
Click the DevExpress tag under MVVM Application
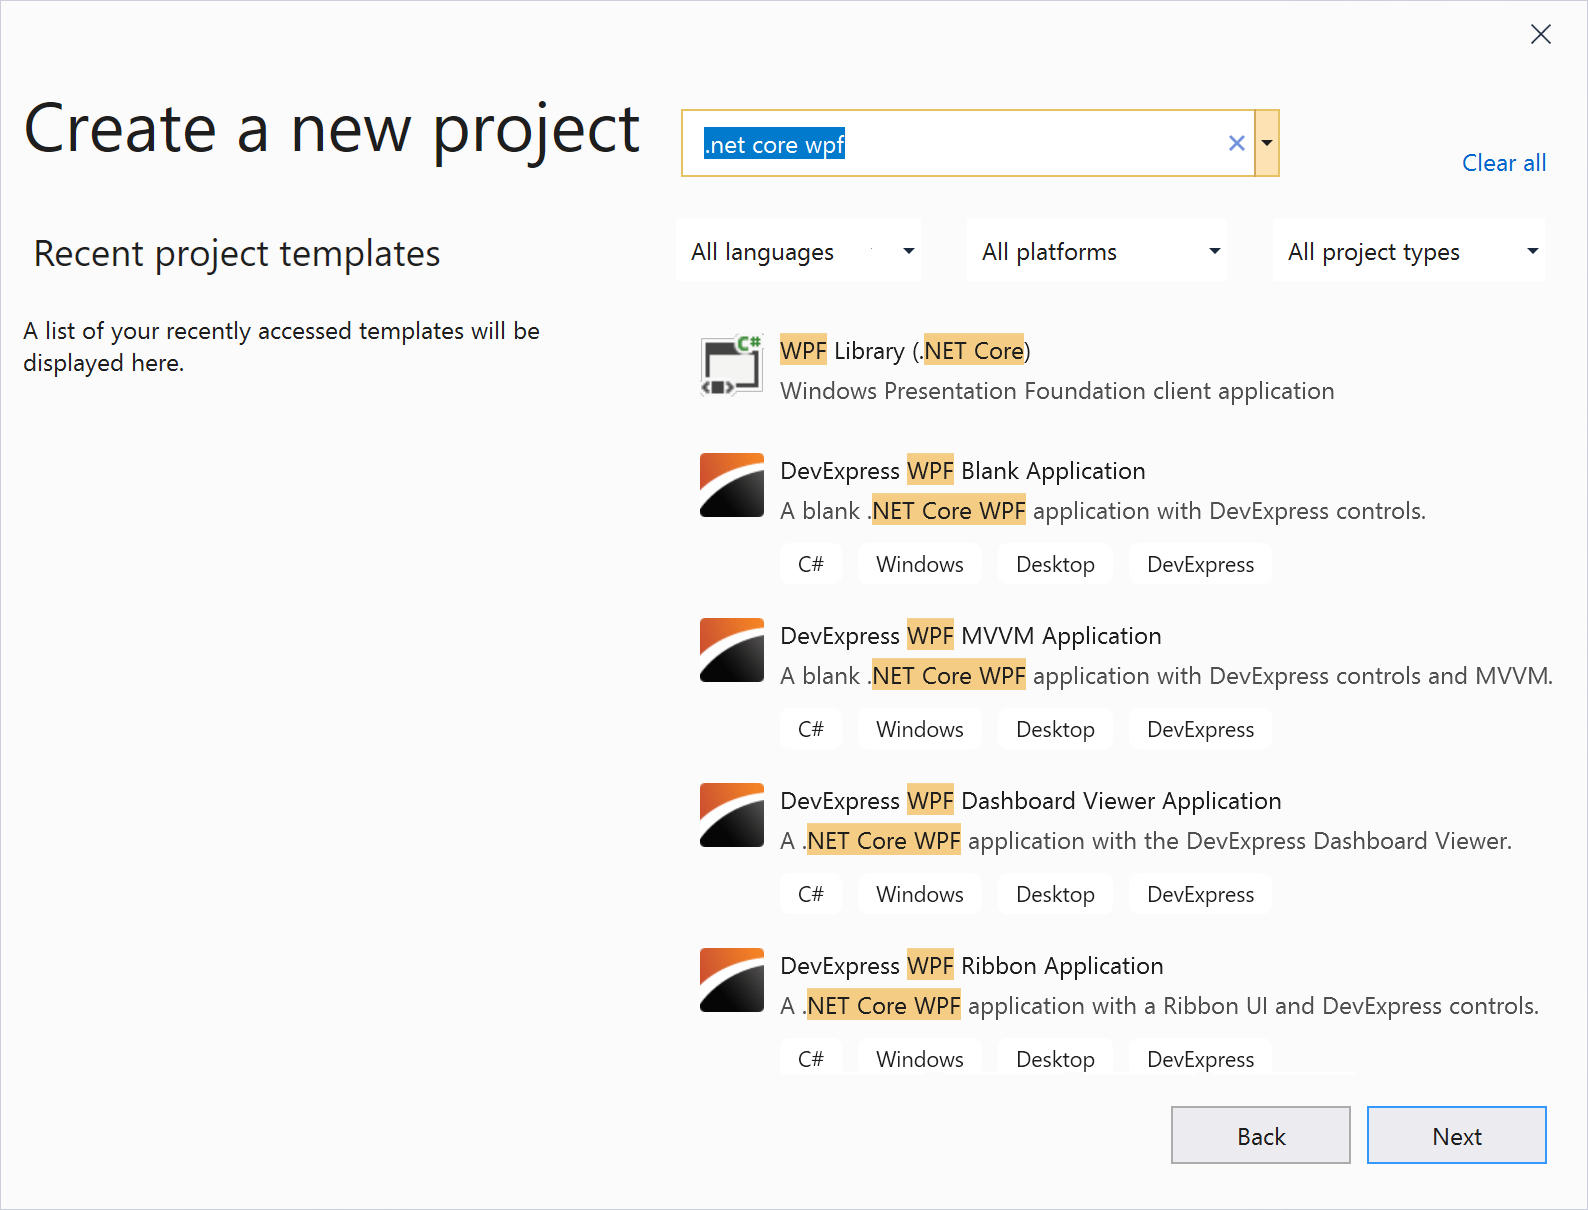1200,728
